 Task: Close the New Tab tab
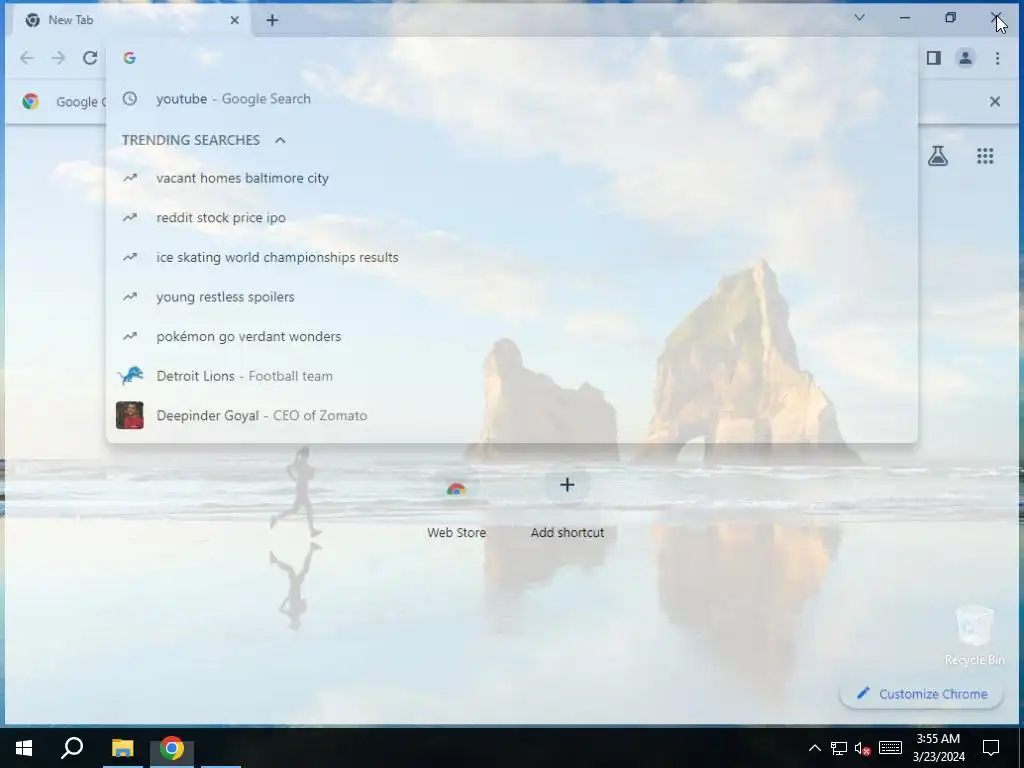click(x=234, y=20)
